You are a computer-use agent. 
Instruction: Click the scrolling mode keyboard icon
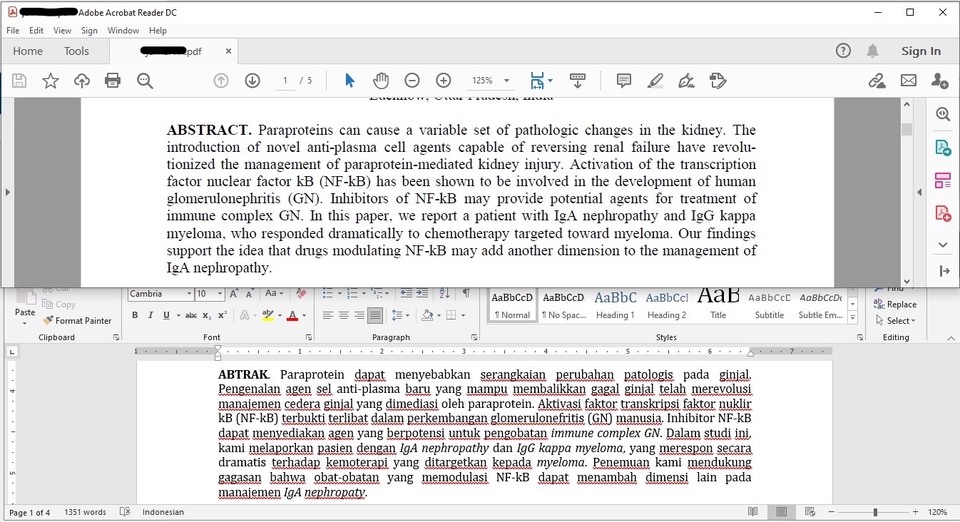tap(577, 81)
